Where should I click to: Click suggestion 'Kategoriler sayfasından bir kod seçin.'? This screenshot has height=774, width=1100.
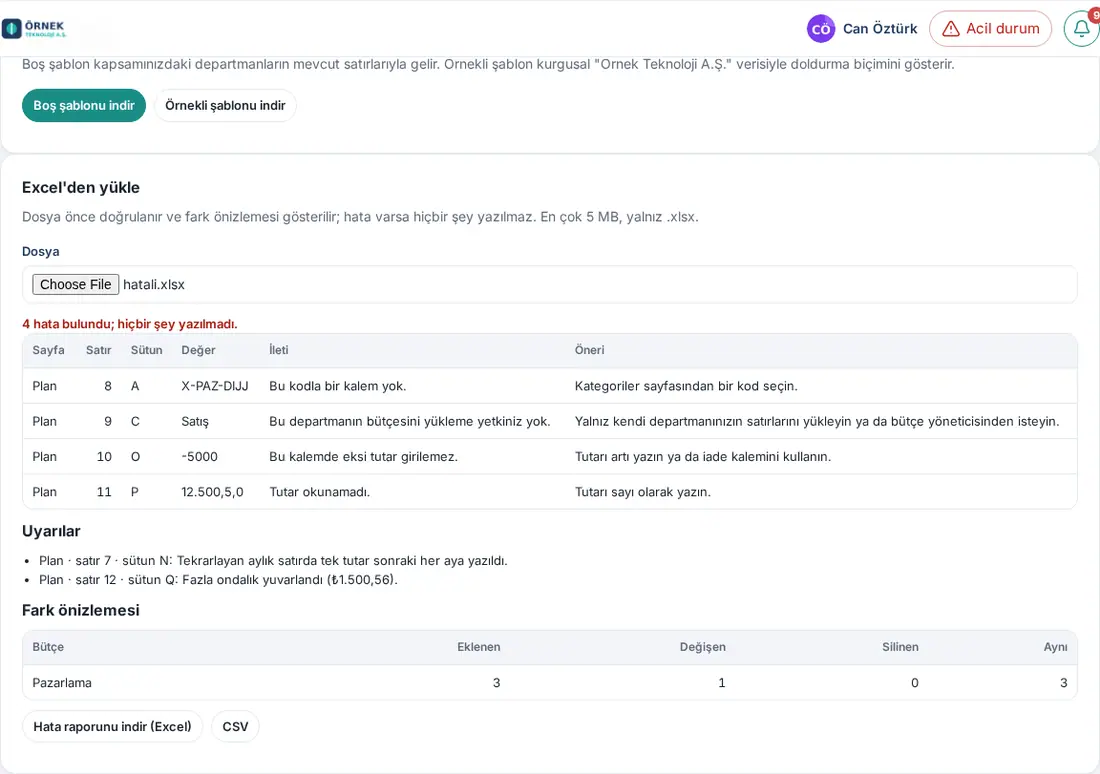686,386
